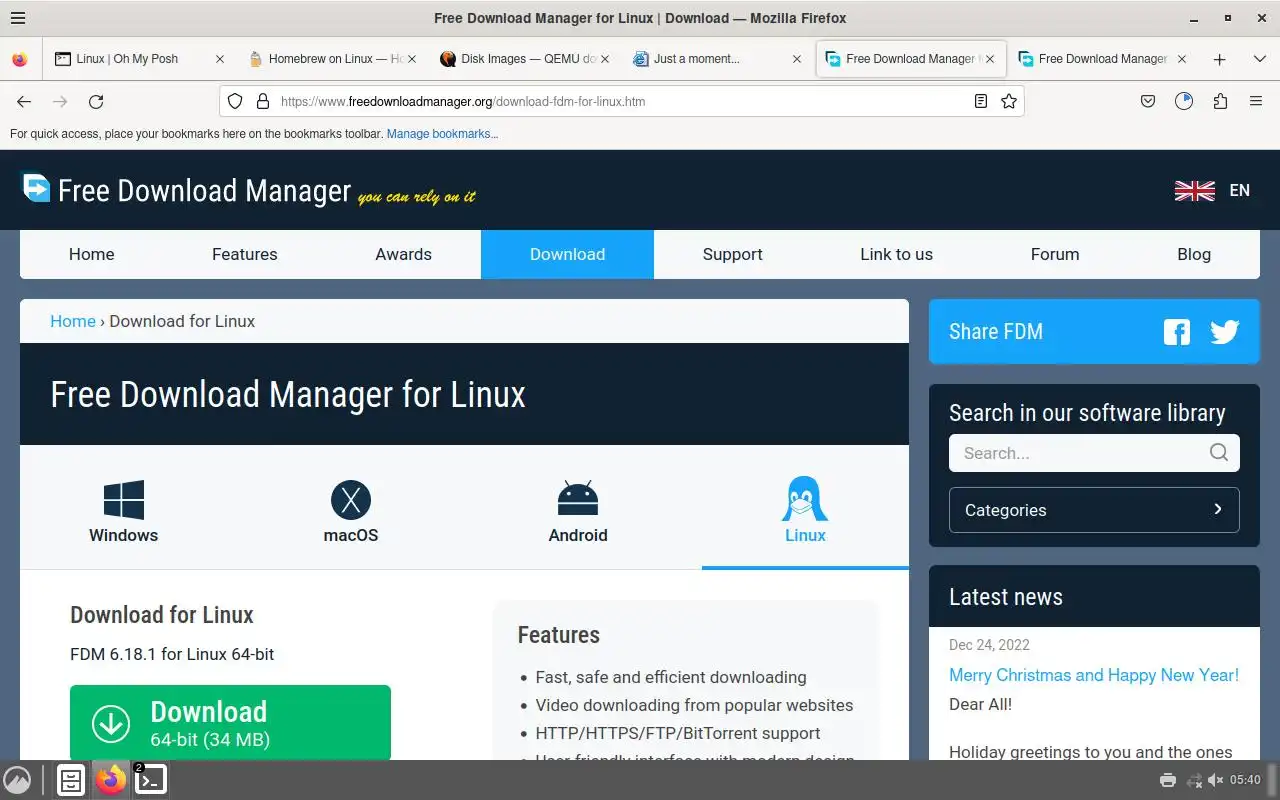Open tracking protection shield icon
The image size is (1280, 800).
235,101
